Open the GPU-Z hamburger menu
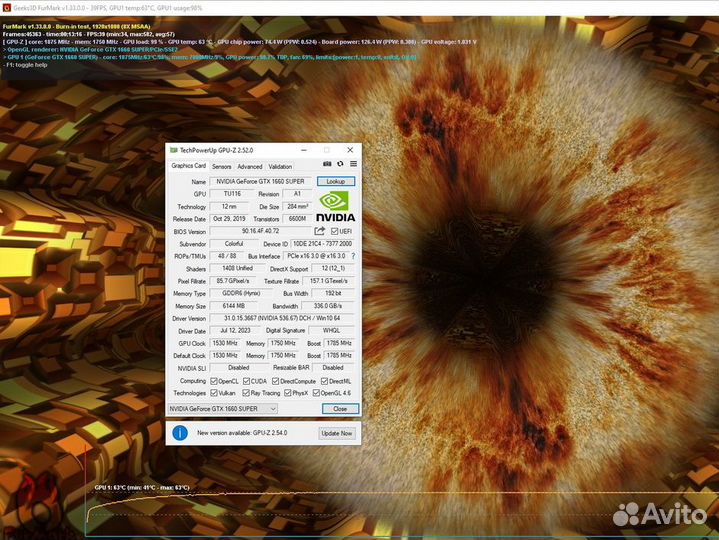 [x=352, y=164]
